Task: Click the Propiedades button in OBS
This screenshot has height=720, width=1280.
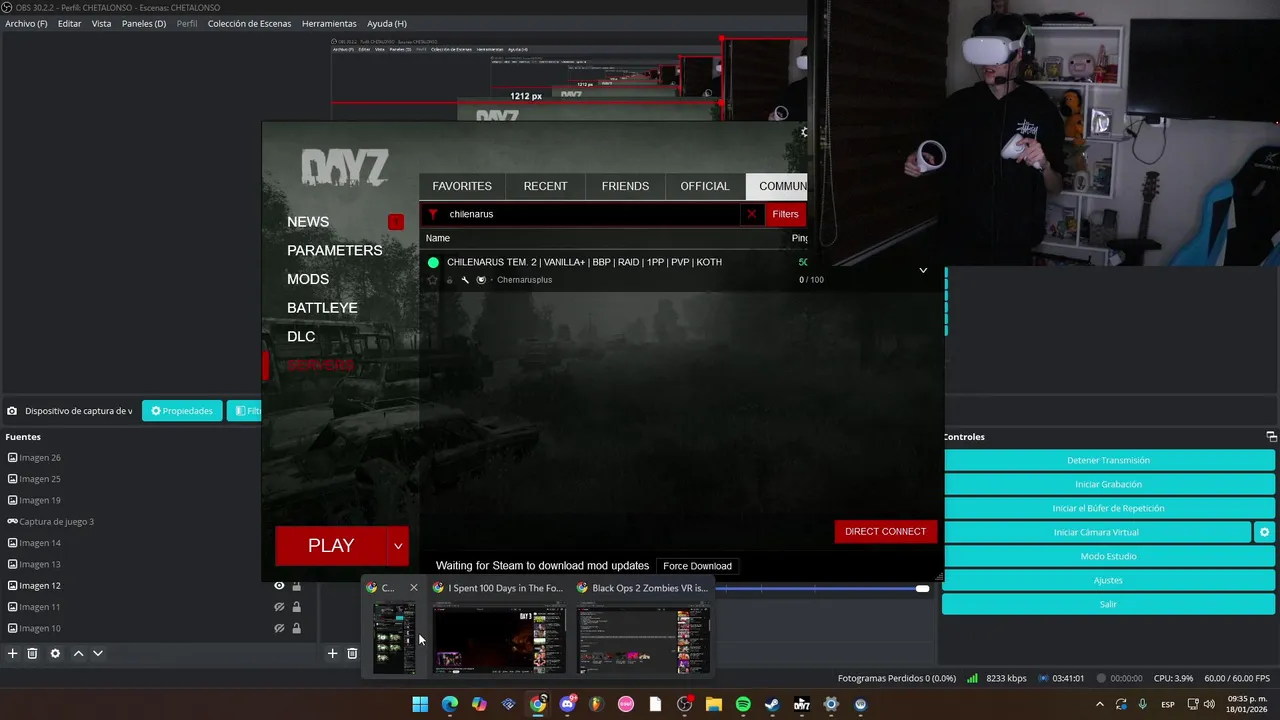Action: coord(182,411)
